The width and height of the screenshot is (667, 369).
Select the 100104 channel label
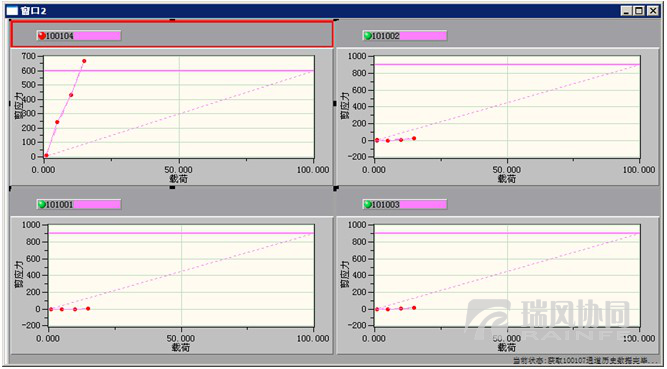[x=60, y=36]
